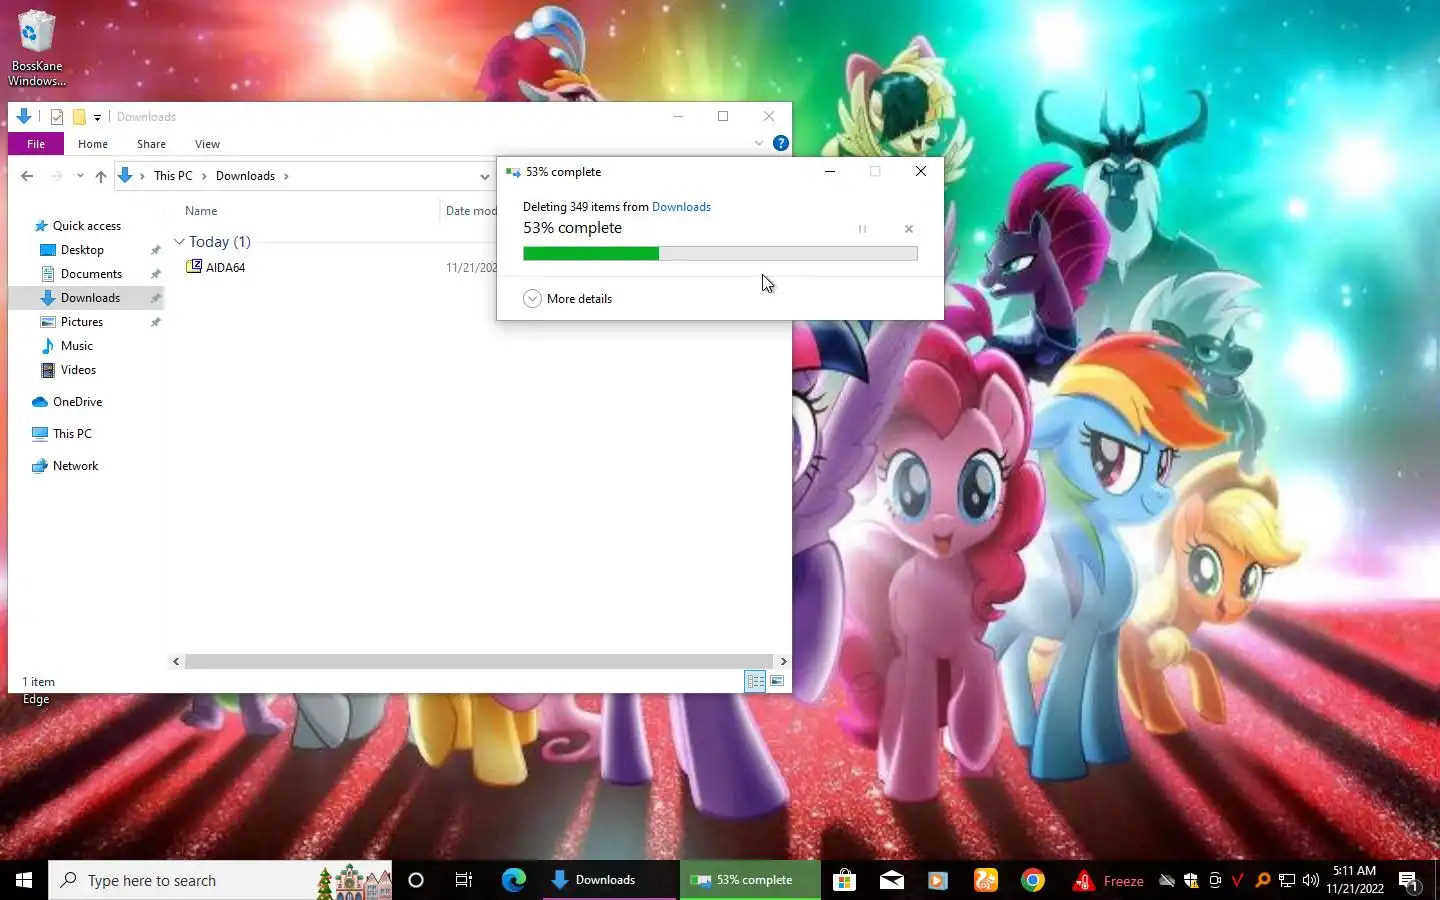Select Downloads in navigation pane
The height and width of the screenshot is (900, 1440).
coord(90,298)
